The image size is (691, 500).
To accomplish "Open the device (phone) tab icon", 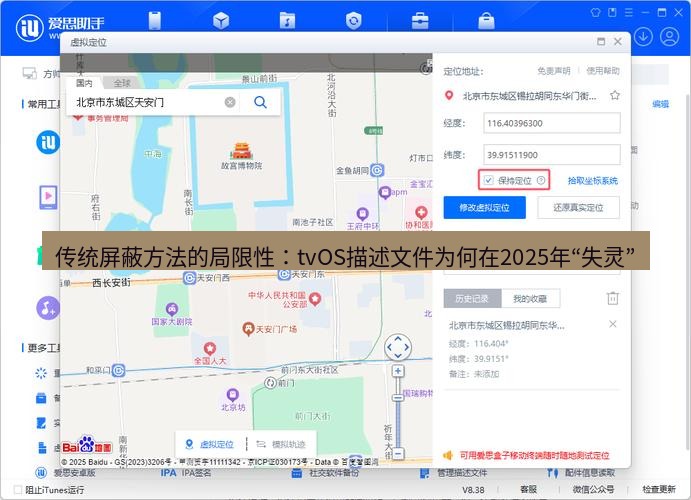I will [x=155, y=20].
